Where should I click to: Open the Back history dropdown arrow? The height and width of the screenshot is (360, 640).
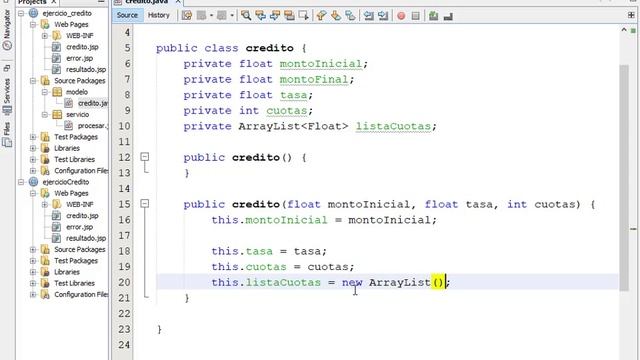pos(211,16)
